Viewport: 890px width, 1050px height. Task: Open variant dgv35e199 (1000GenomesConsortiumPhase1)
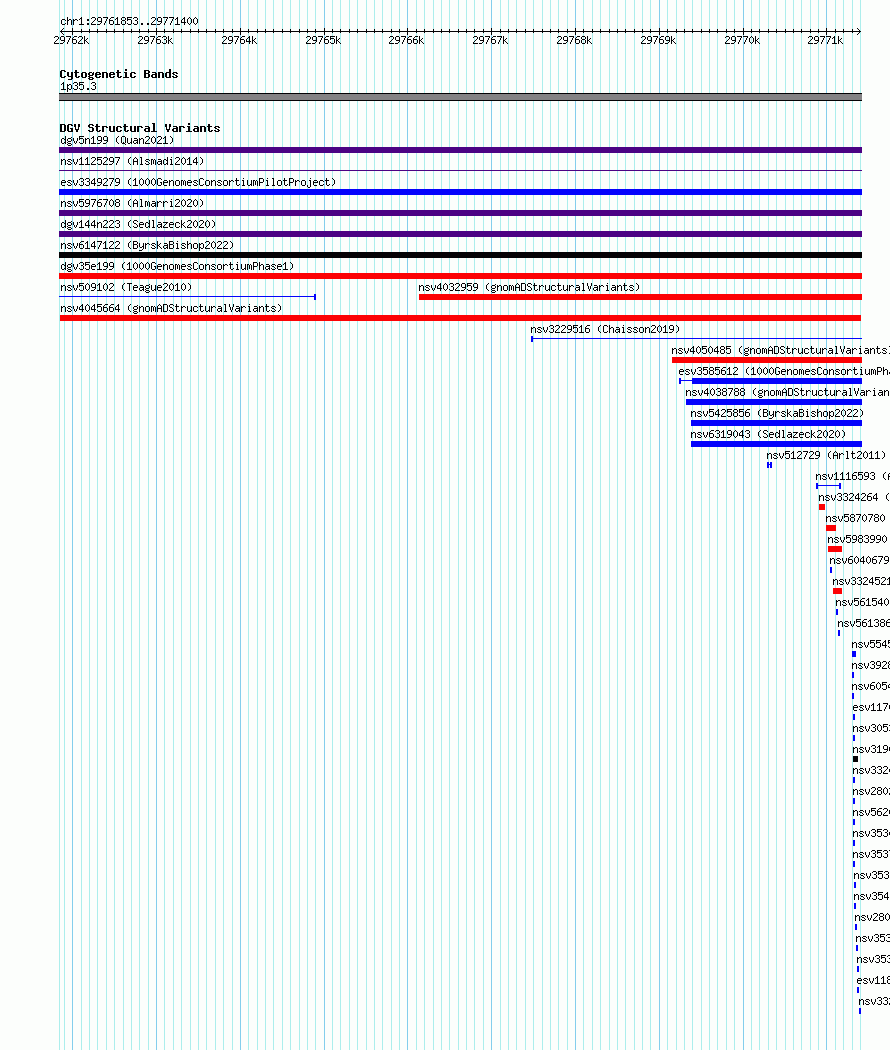click(177, 267)
